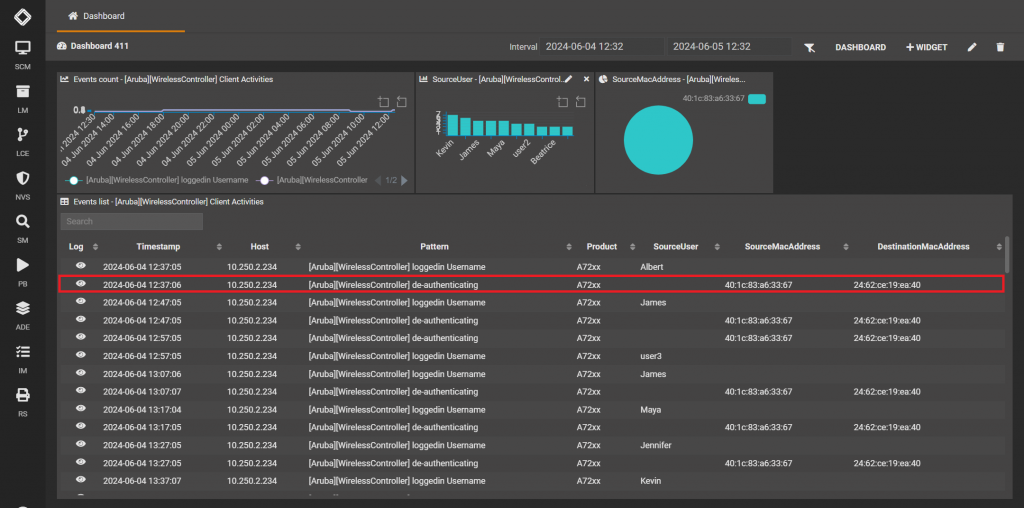Viewport: 1024px width, 508px height.
Task: Open the ADE layers module
Action: [23, 315]
